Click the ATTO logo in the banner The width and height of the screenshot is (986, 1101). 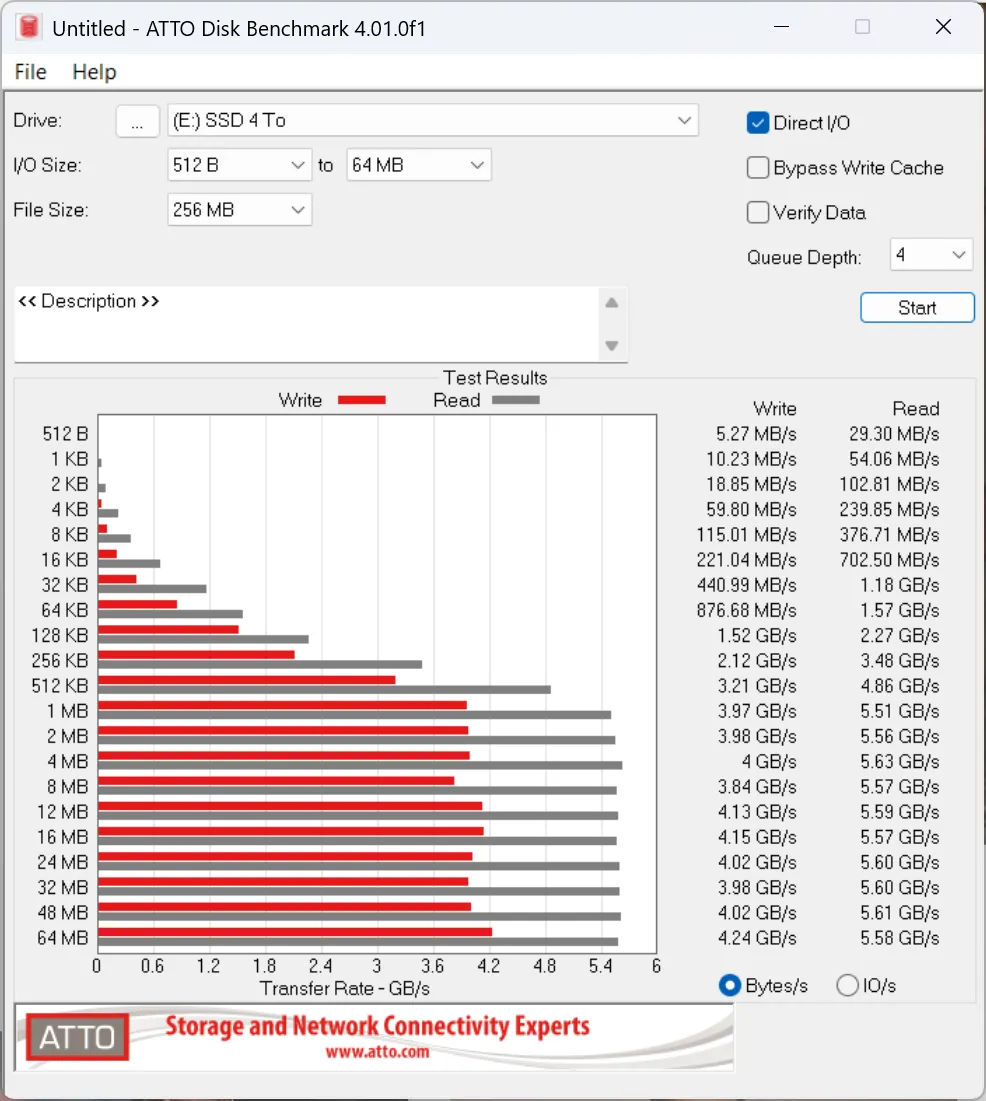(x=77, y=1037)
